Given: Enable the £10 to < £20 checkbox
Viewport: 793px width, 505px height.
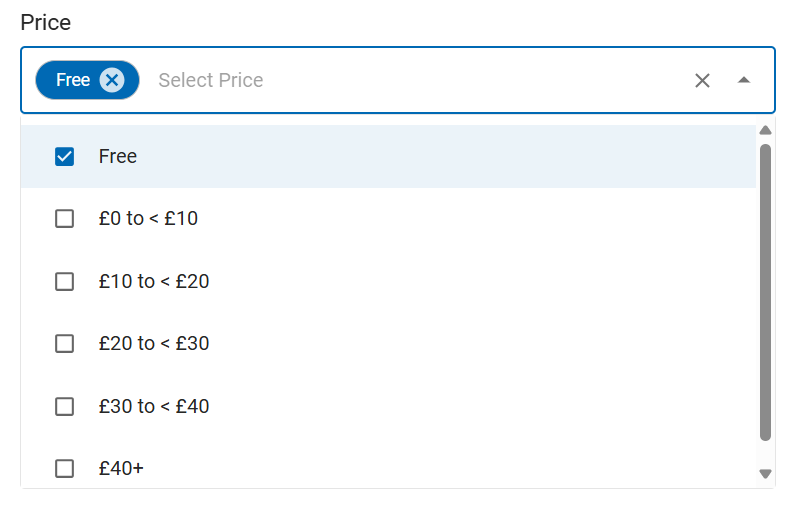Looking at the screenshot, I should point(65,281).
